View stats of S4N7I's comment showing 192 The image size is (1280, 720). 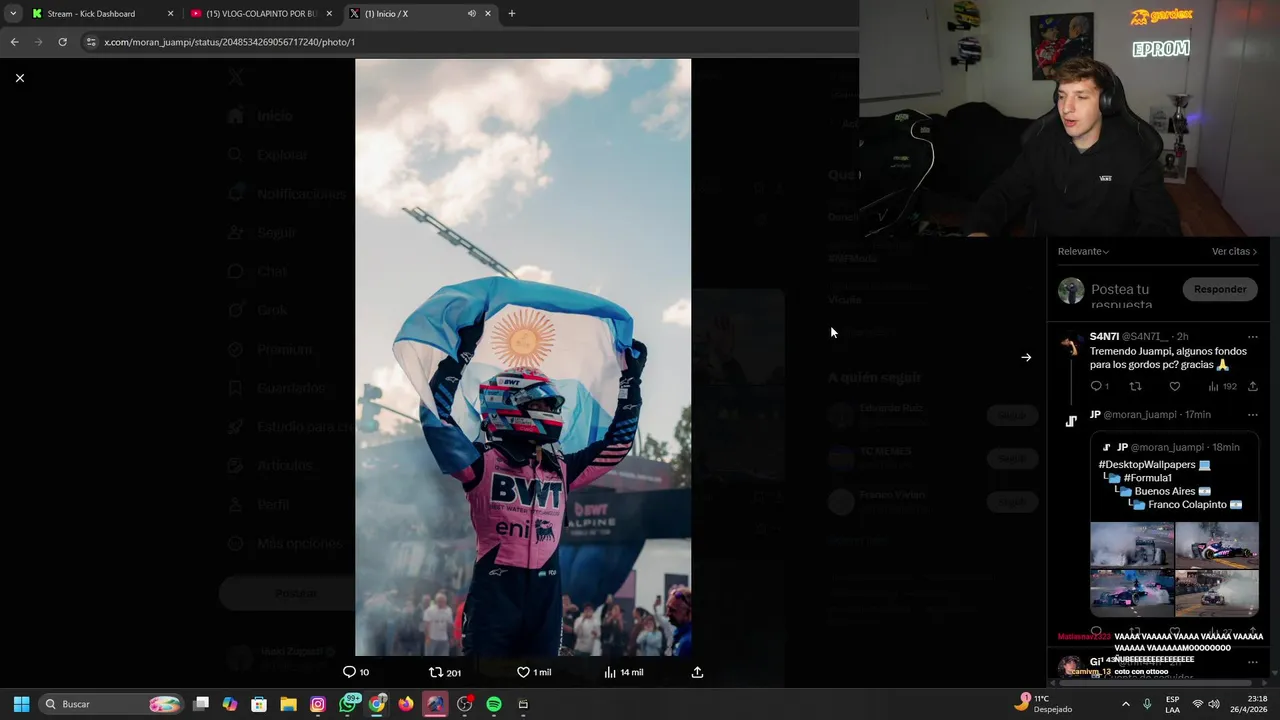click(1222, 386)
